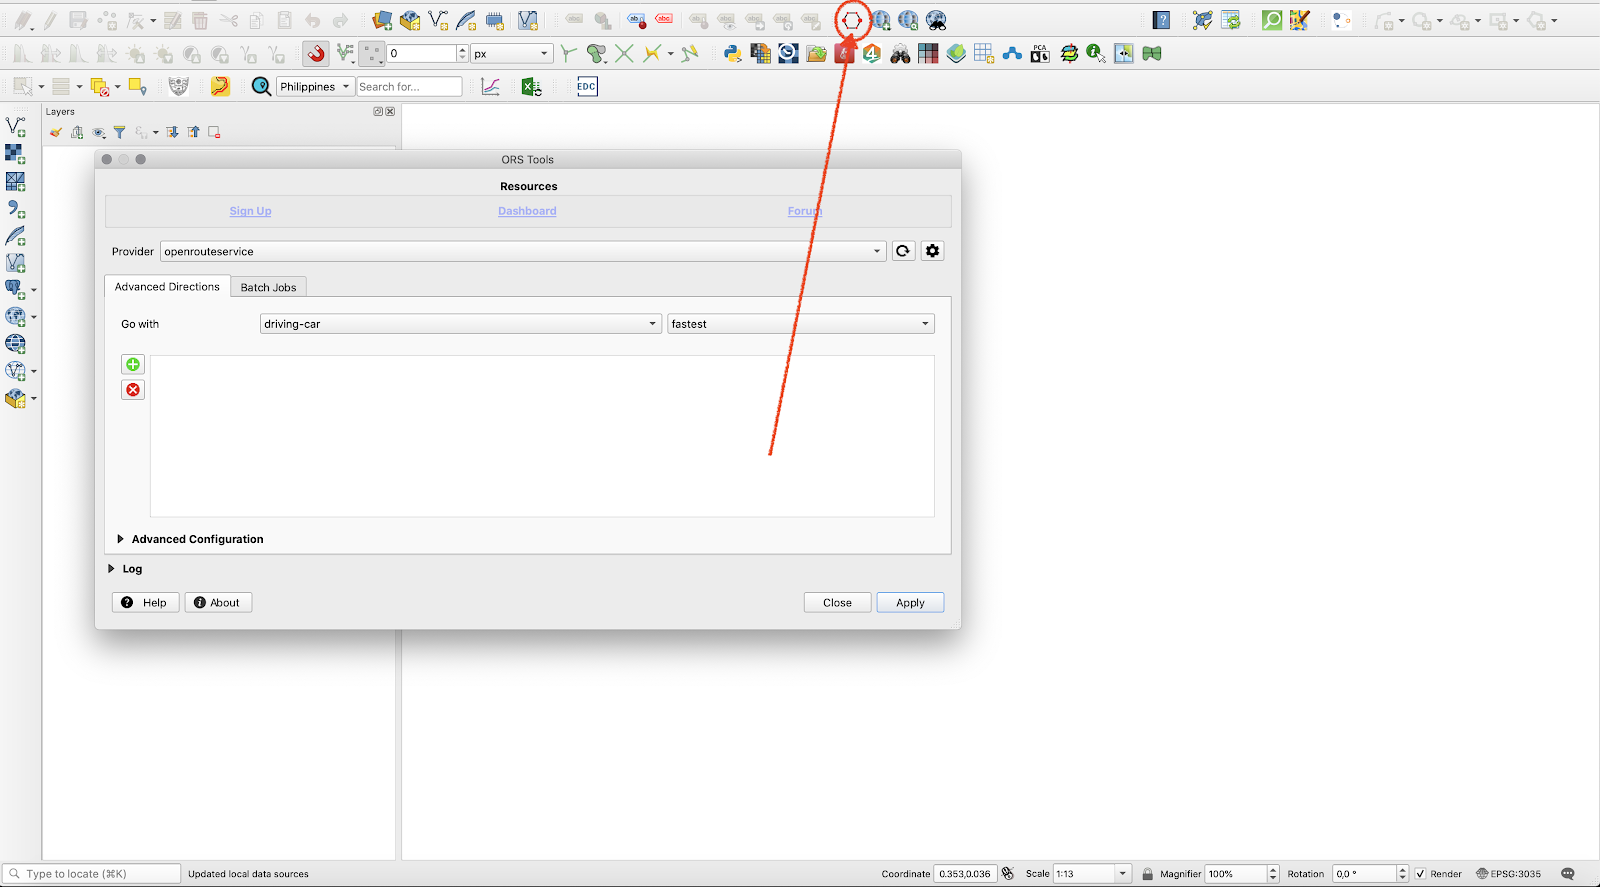This screenshot has height=887, width=1600.
Task: Click the Apply button
Action: tap(909, 603)
